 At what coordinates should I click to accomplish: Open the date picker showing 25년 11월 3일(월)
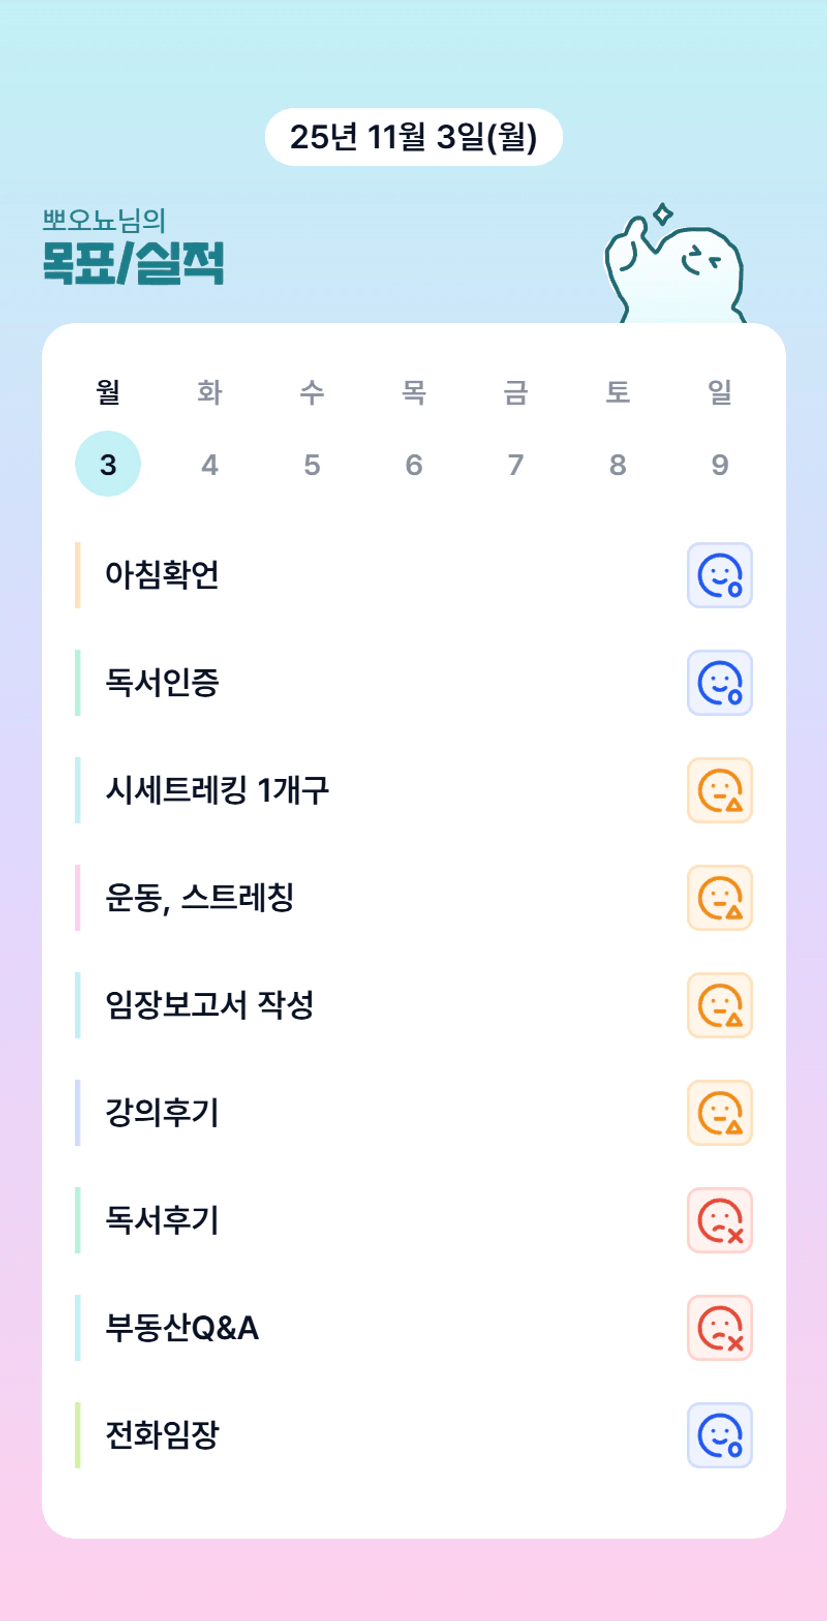(413, 137)
